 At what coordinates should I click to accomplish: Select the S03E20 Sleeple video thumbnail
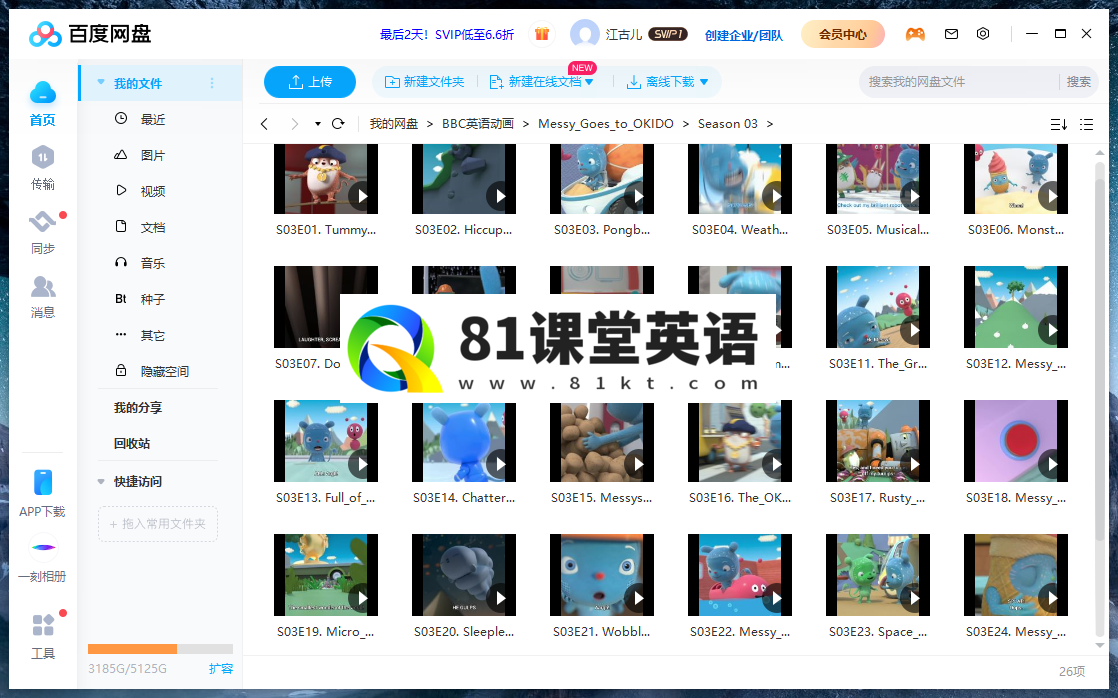[x=463, y=575]
